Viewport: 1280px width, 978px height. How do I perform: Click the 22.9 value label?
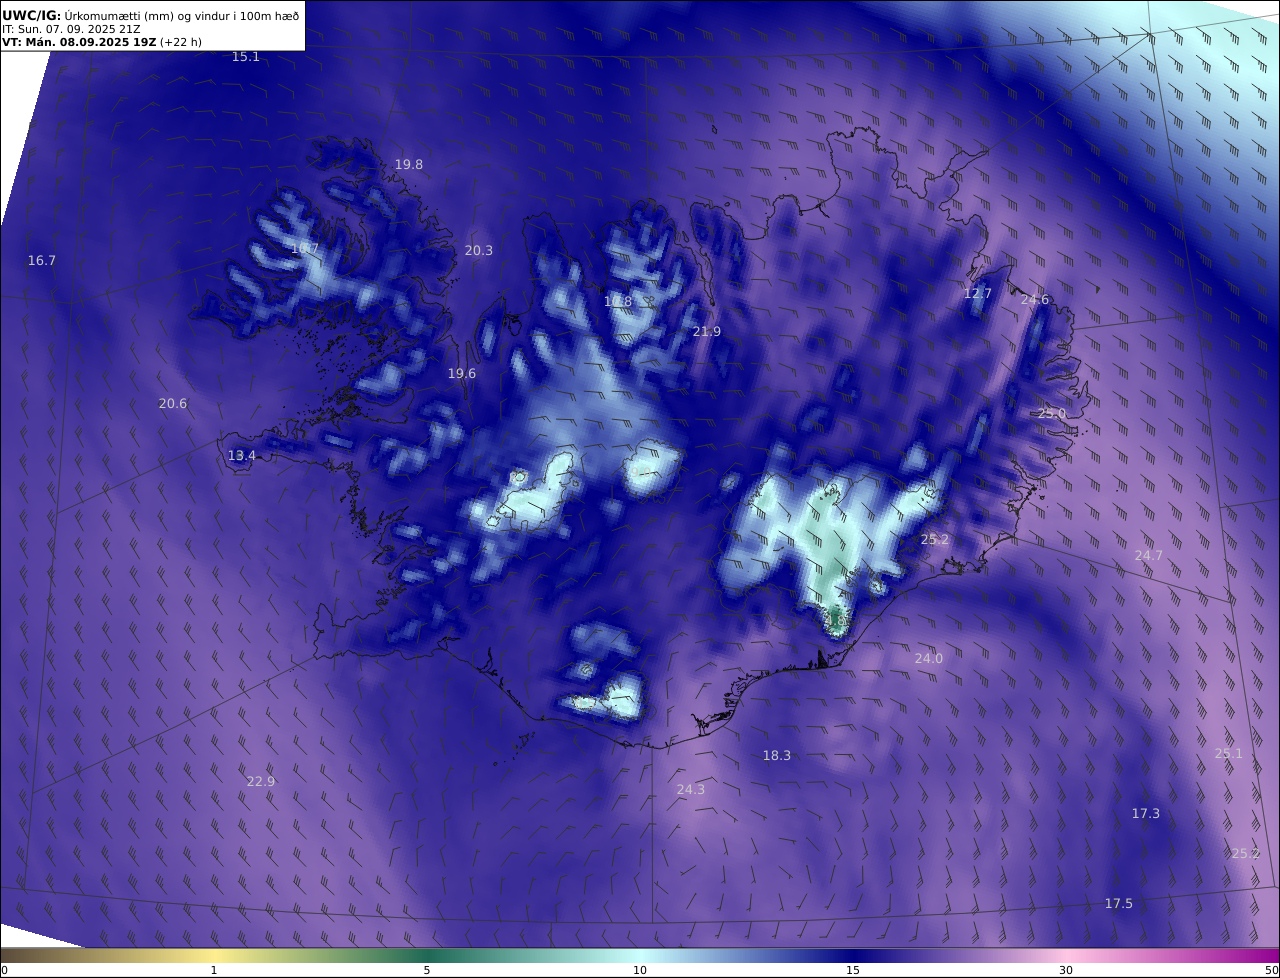[x=261, y=781]
